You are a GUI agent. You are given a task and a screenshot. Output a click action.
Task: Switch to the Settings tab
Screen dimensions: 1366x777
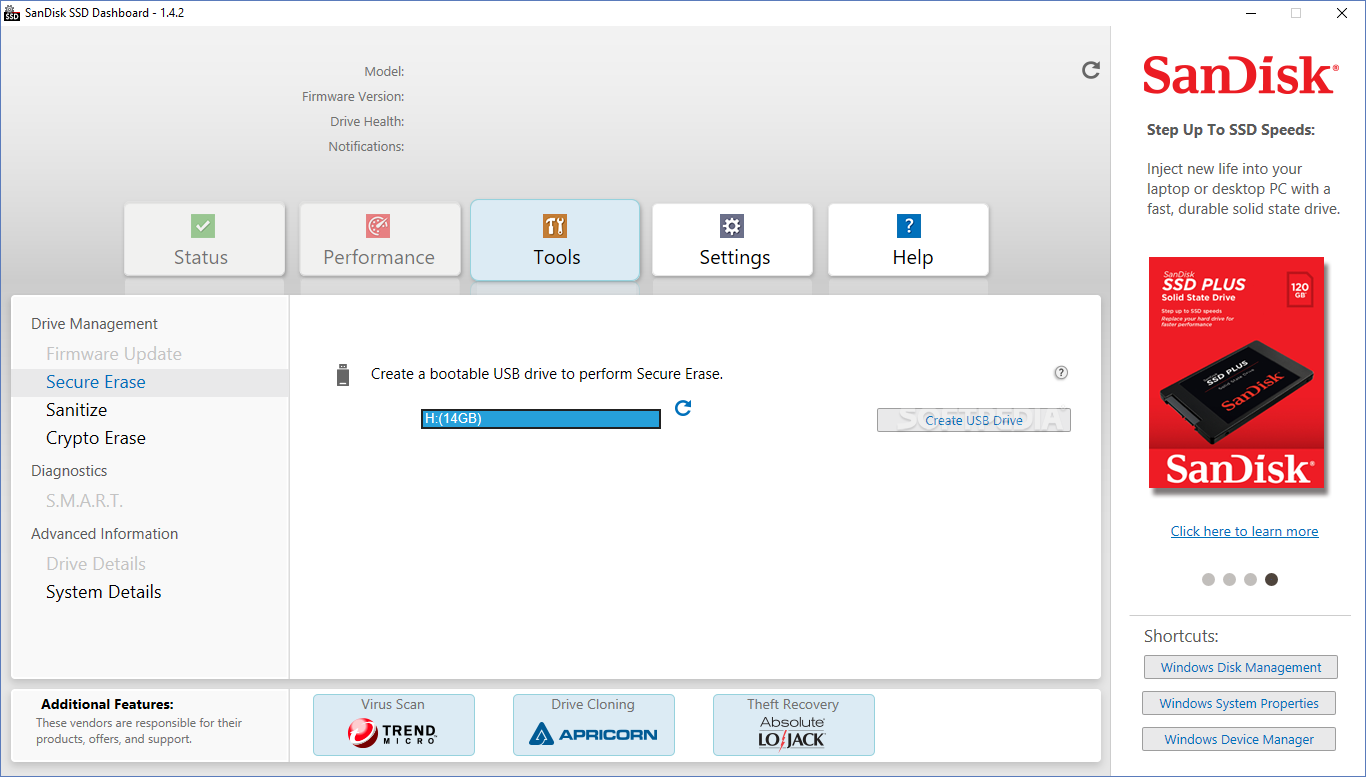(732, 240)
